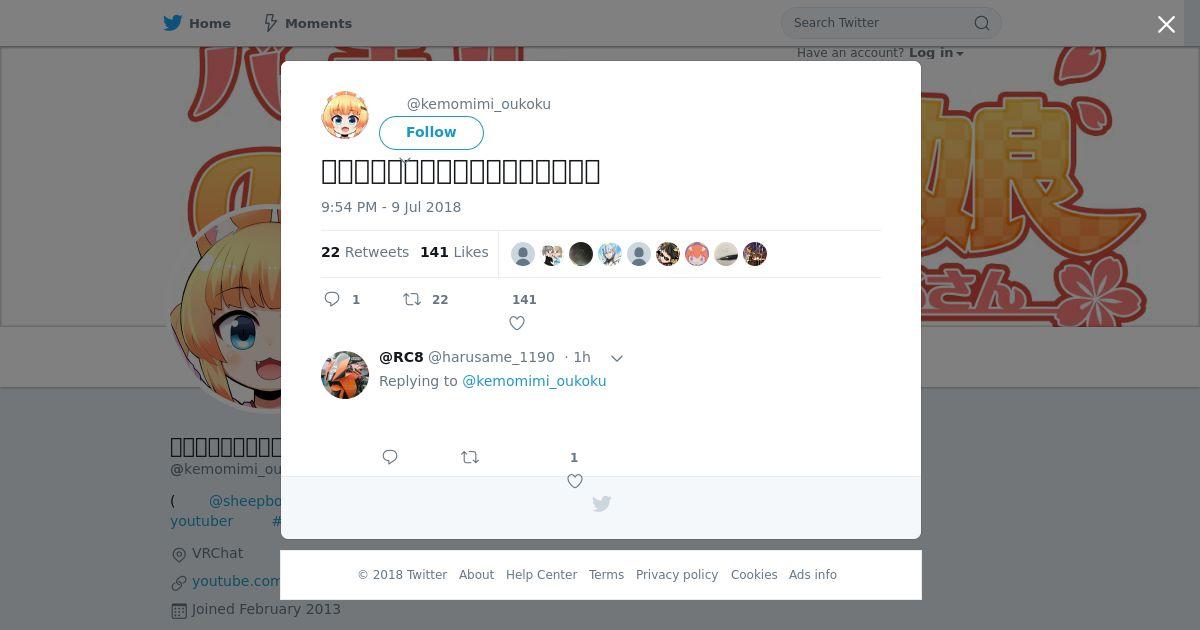Like the reply from @RC8
Image resolution: width=1200 pixels, height=630 pixels.
[x=575, y=481]
